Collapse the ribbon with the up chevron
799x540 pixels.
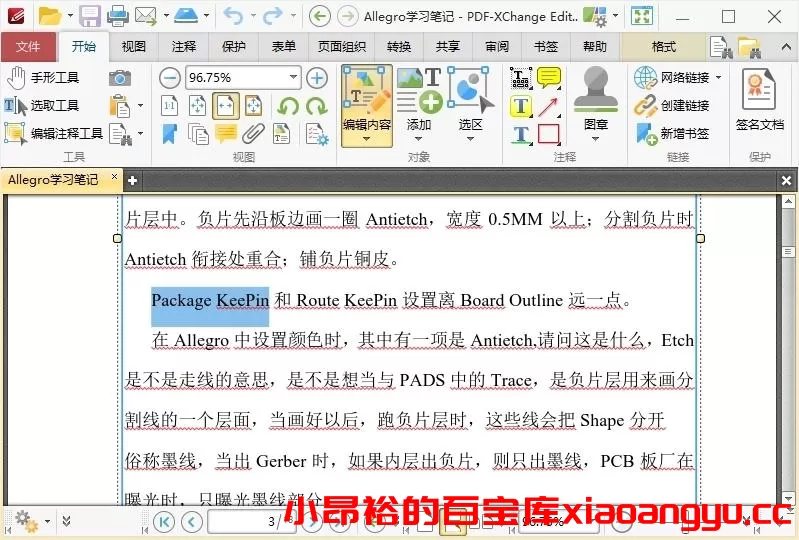(x=786, y=47)
